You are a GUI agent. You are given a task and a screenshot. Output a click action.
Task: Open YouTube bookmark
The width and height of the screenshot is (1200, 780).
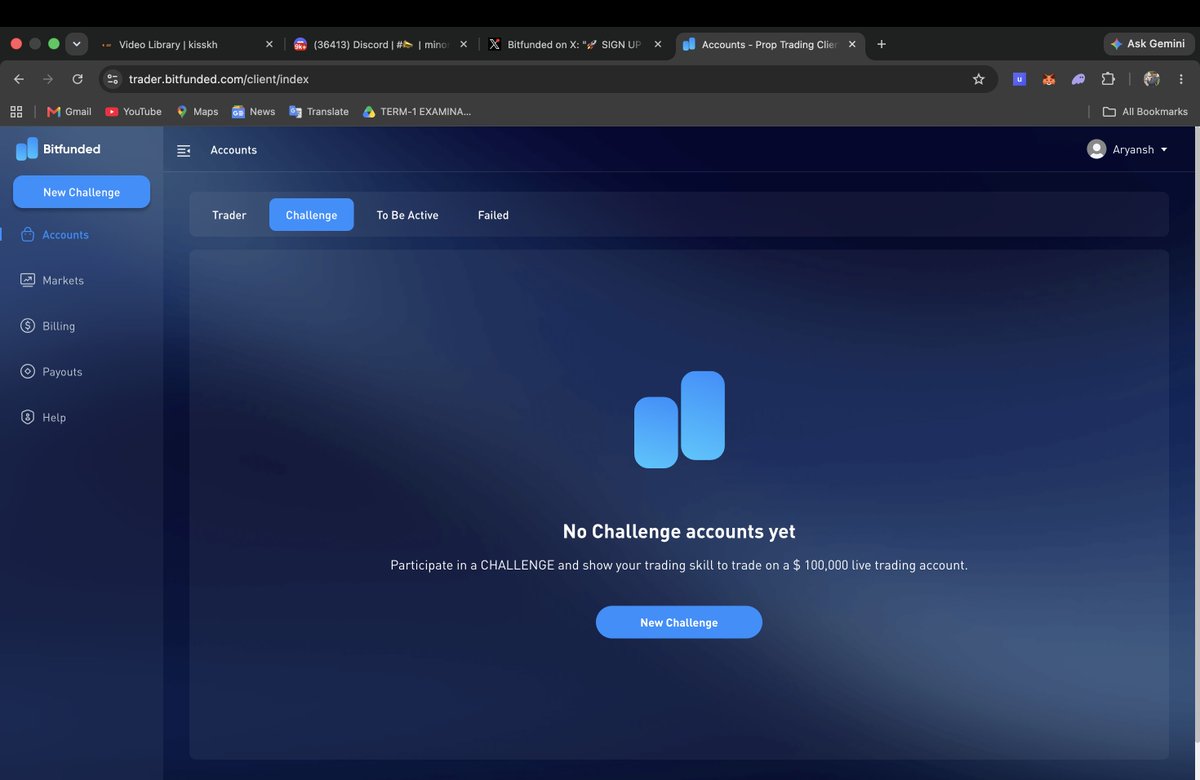[x=133, y=112]
